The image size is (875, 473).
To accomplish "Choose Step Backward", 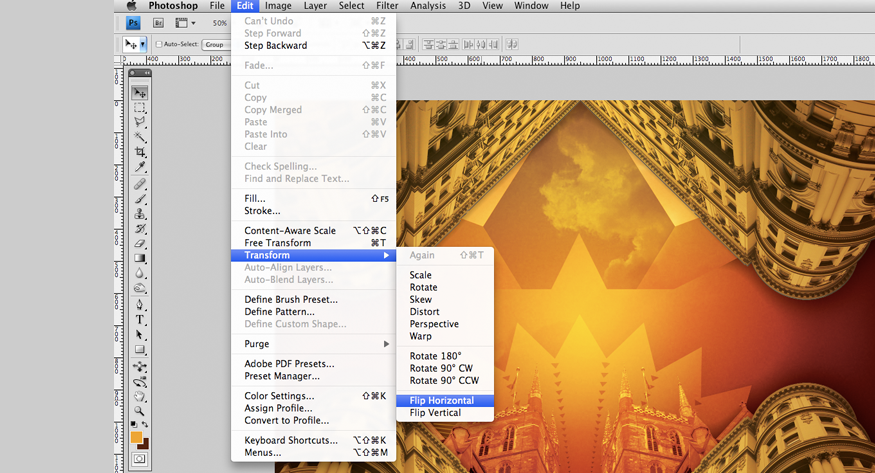I will (314, 46).
